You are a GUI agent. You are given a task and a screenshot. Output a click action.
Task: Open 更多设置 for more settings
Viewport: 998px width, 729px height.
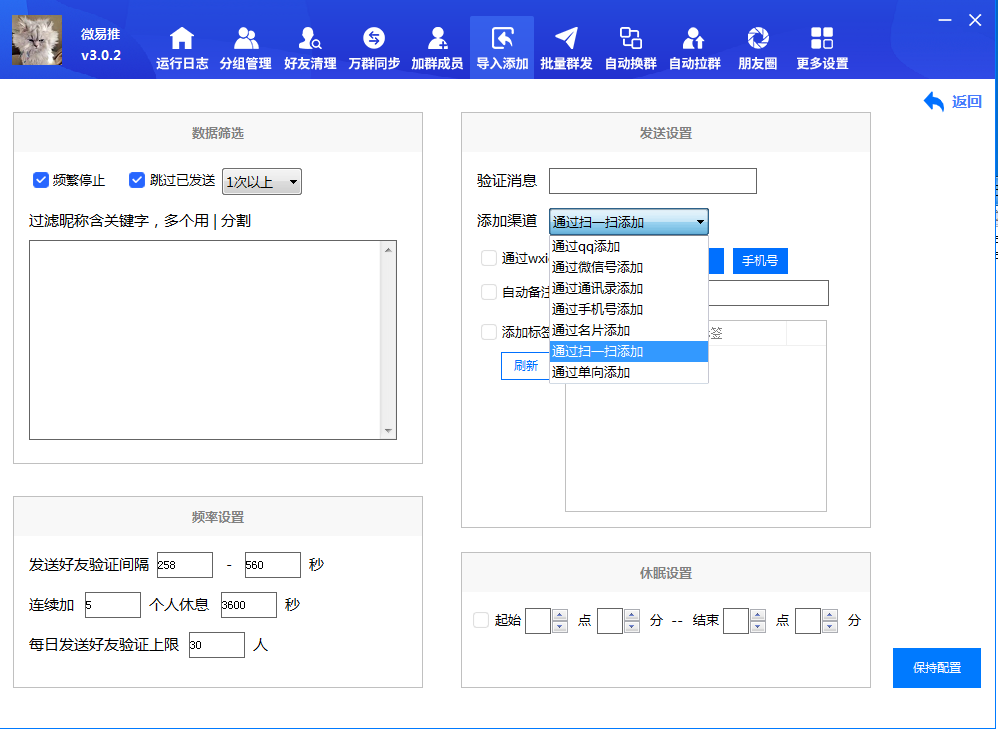click(821, 45)
